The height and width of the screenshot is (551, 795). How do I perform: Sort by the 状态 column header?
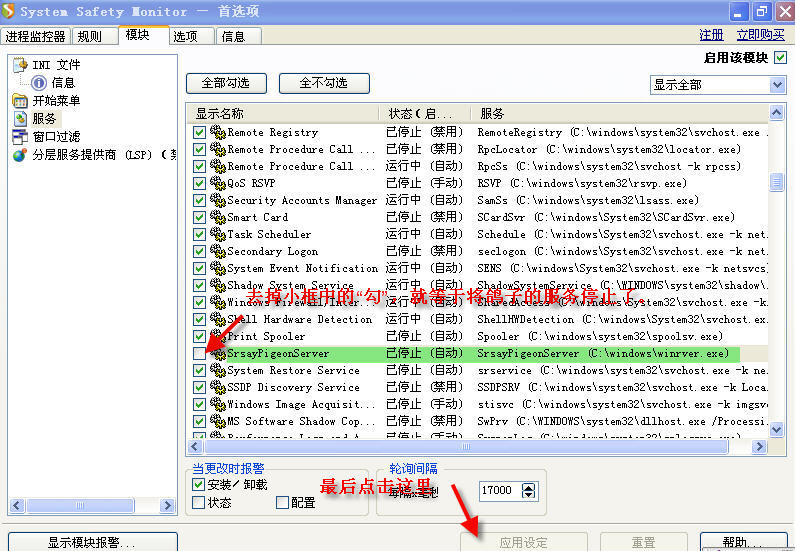[424, 114]
